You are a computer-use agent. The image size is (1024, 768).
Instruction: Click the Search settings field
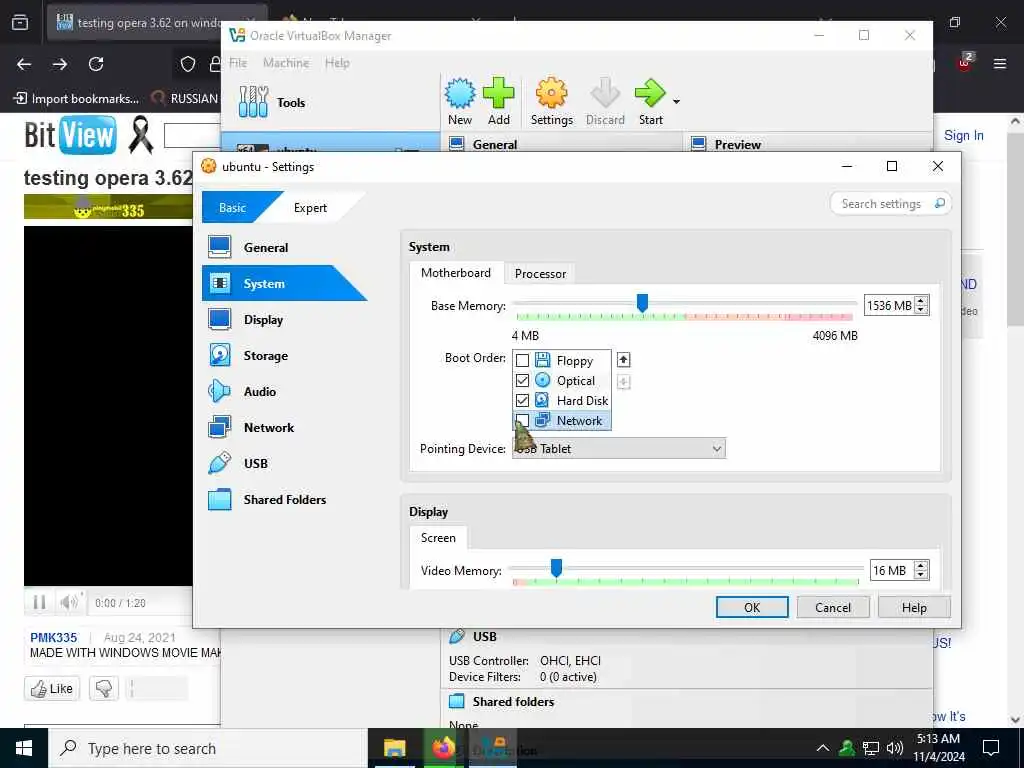point(891,204)
